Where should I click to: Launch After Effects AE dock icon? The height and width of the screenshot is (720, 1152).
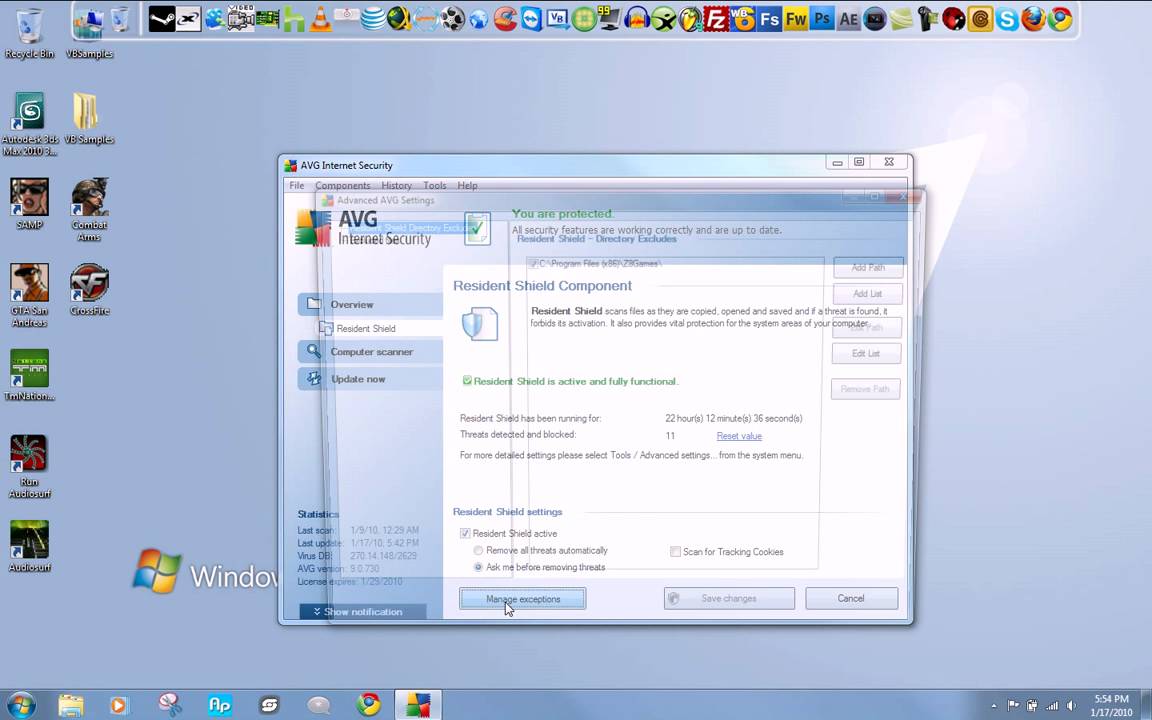[849, 19]
